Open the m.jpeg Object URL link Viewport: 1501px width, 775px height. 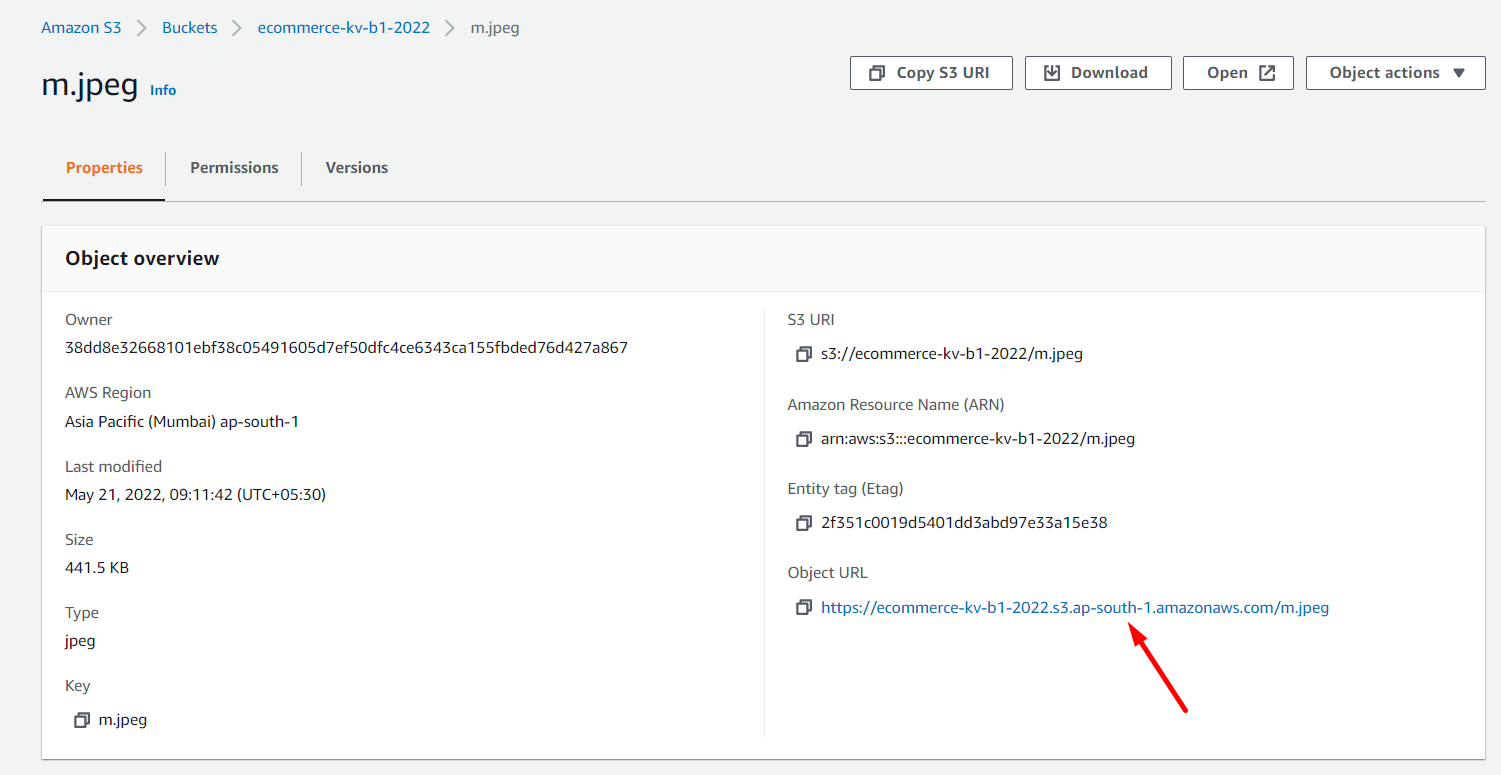[x=1075, y=607]
